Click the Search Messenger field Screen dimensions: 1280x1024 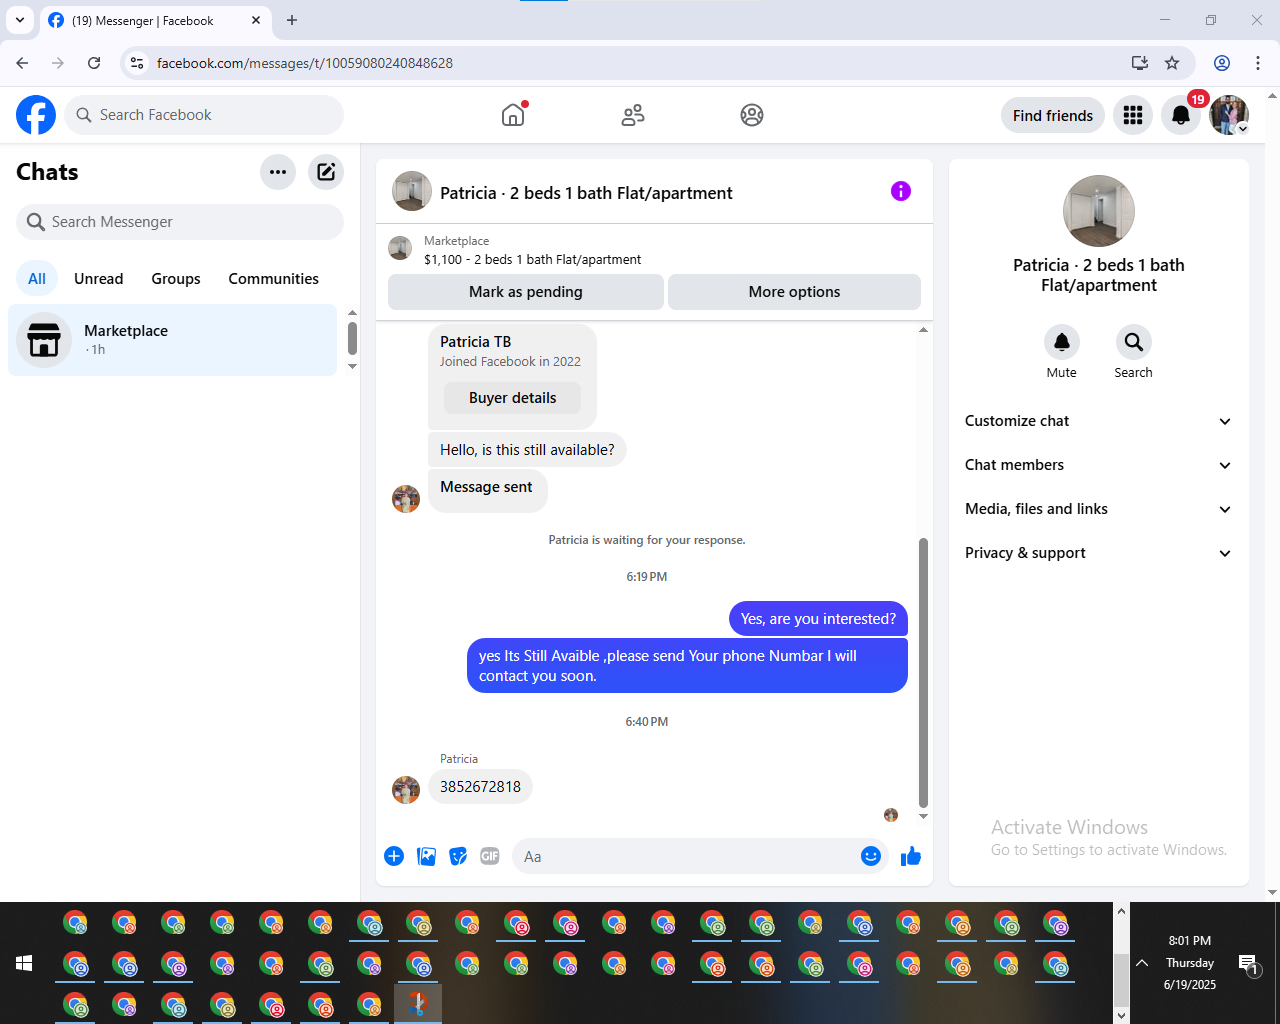tap(180, 222)
